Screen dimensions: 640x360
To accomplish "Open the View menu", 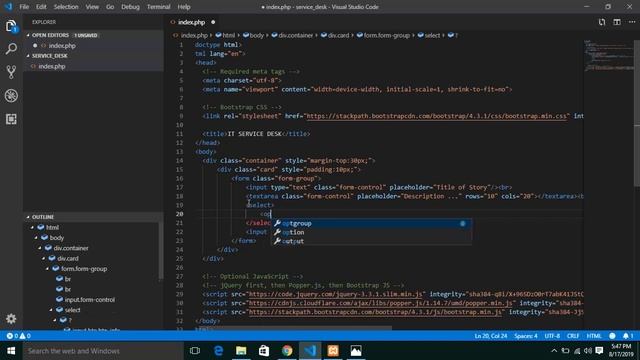I will click(92, 7).
